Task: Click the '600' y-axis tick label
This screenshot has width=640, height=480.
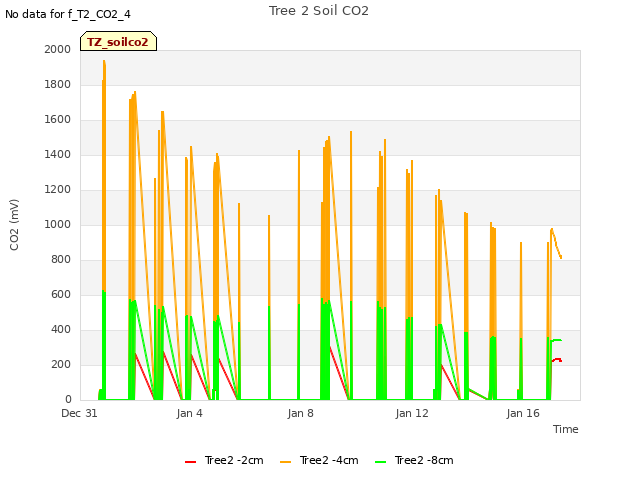Action: tap(61, 295)
